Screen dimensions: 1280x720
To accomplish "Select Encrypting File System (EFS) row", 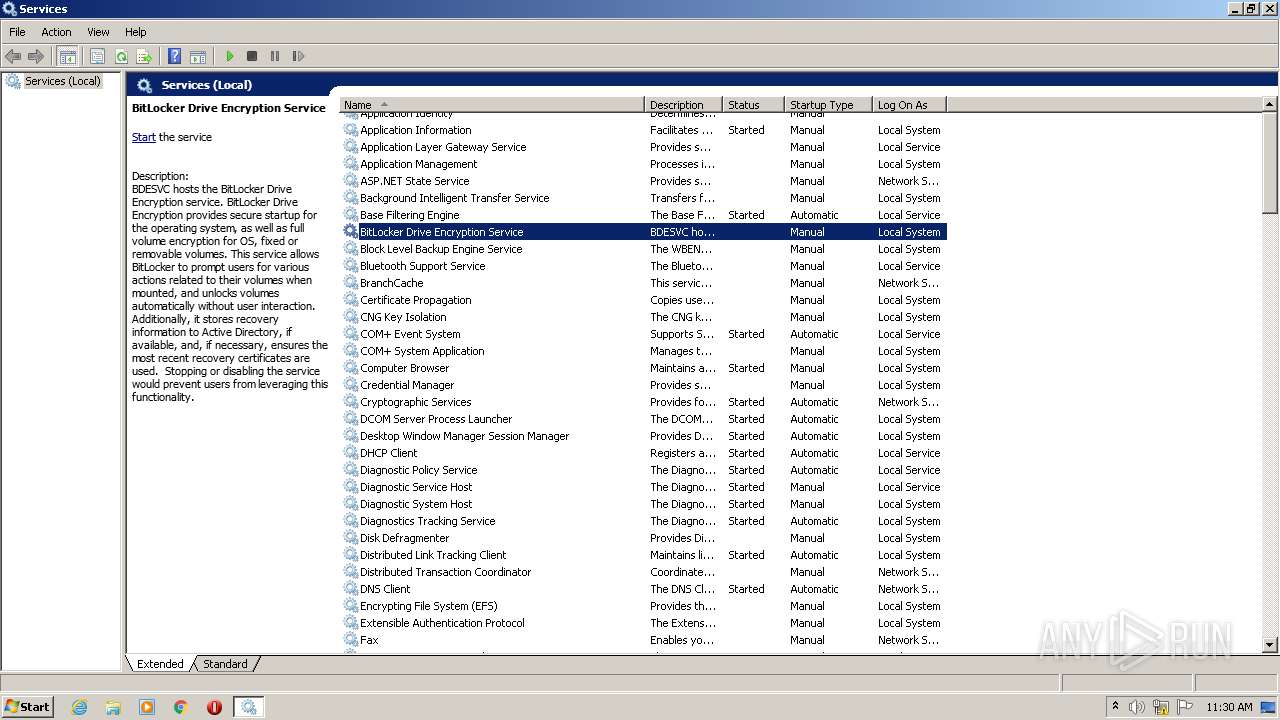I will click(x=644, y=606).
